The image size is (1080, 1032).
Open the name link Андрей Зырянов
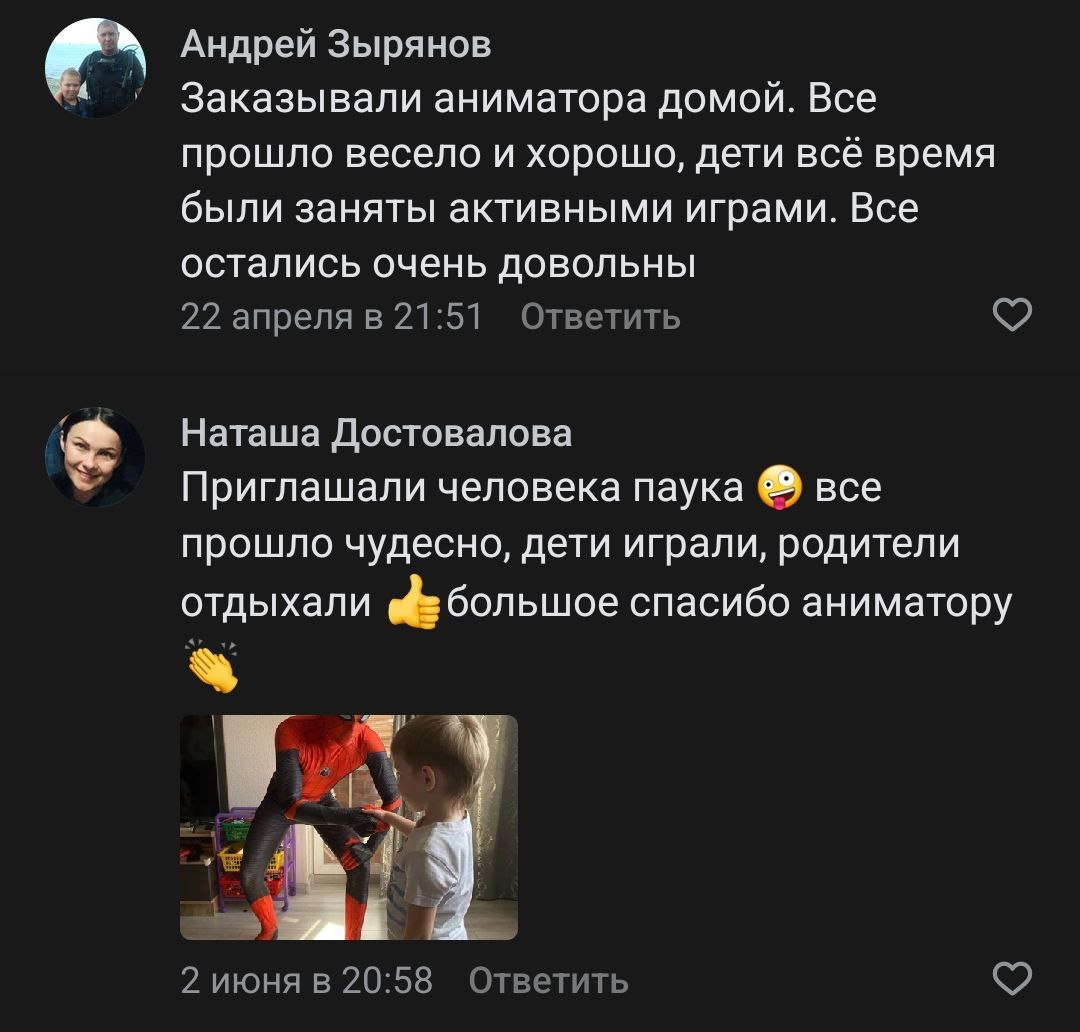click(335, 45)
